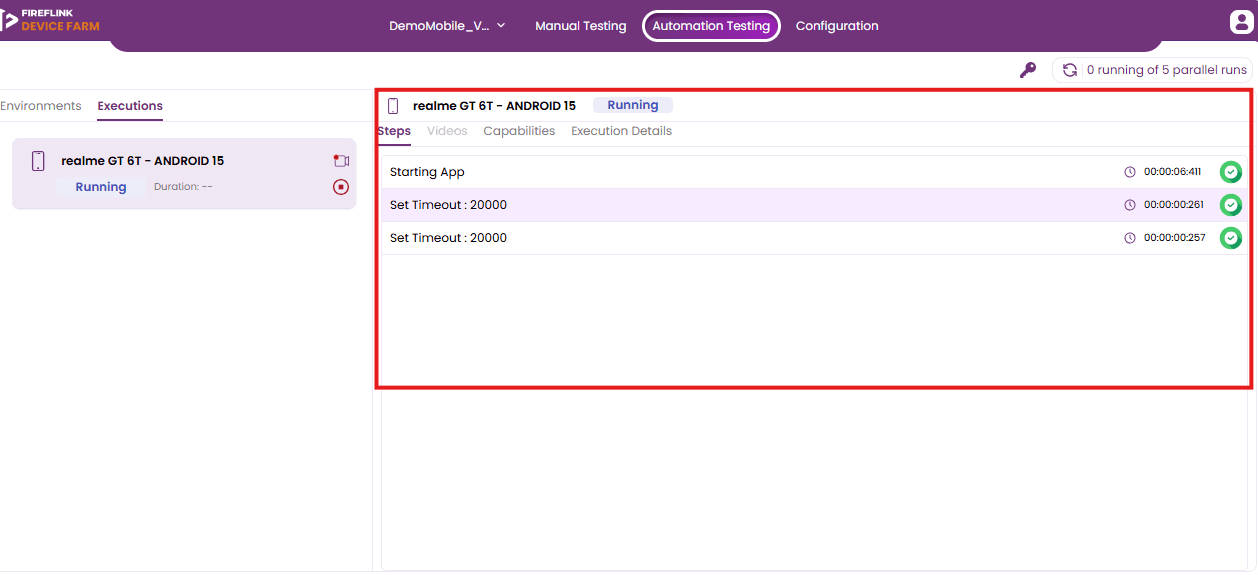Select the Starting App step row
The width and height of the screenshot is (1258, 575).
[x=813, y=172]
